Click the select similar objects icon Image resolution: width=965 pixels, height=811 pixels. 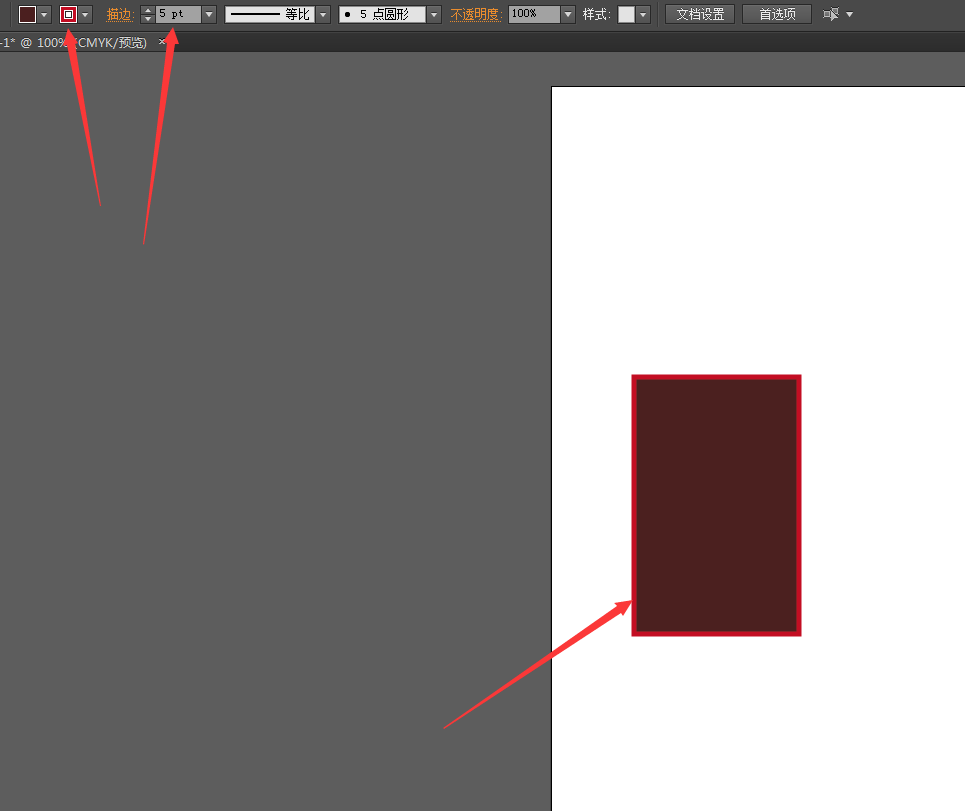pos(831,14)
